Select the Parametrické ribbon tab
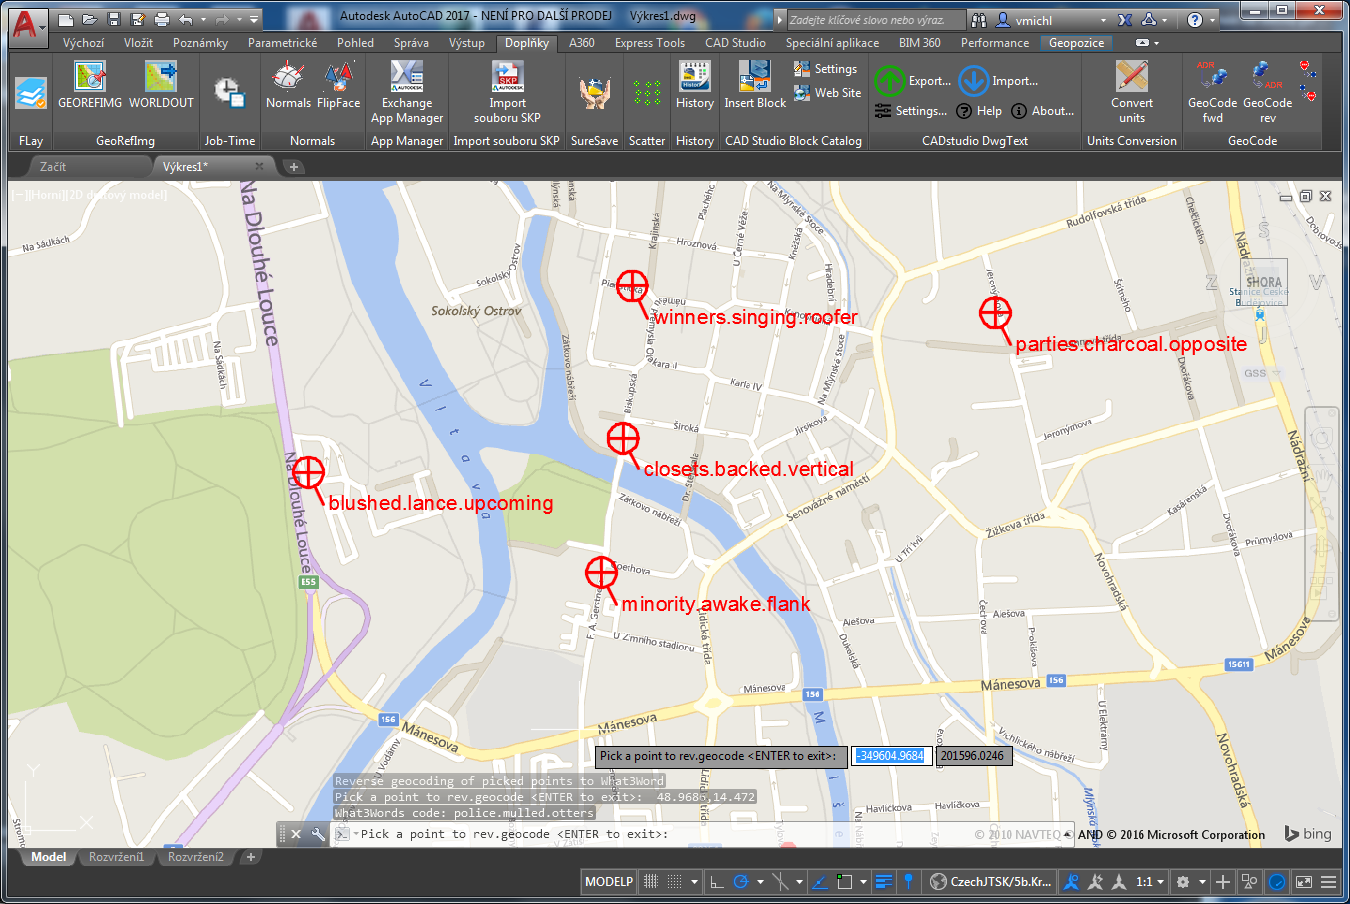1350x904 pixels. tap(282, 43)
